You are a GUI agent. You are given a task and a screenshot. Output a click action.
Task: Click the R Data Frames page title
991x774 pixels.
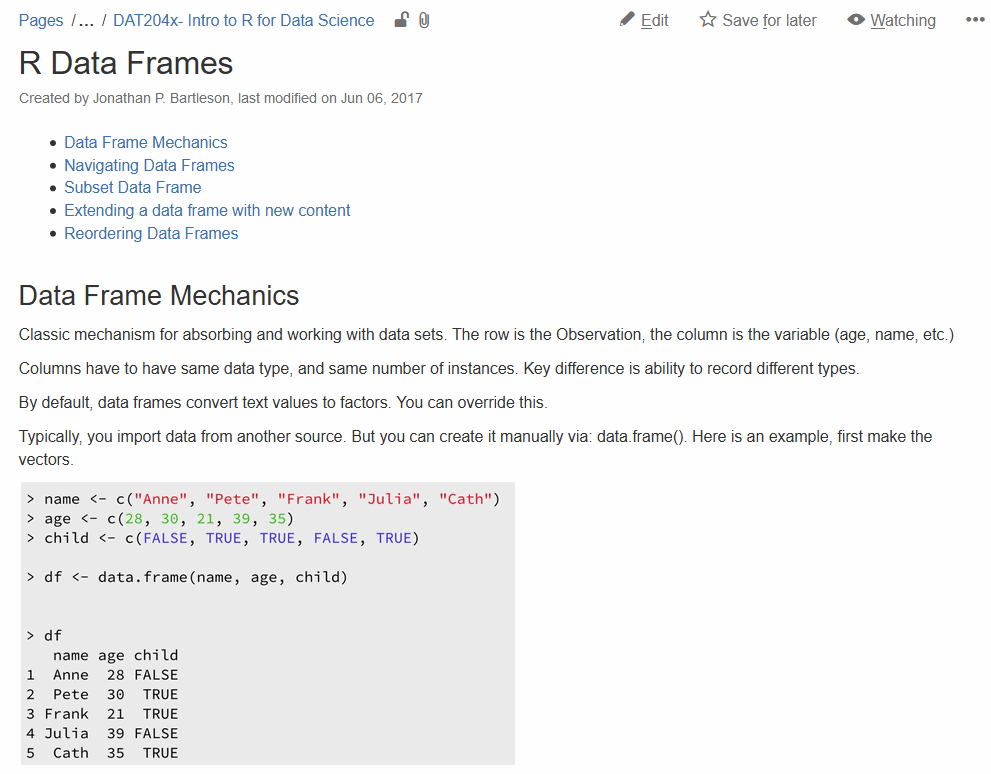tap(126, 63)
